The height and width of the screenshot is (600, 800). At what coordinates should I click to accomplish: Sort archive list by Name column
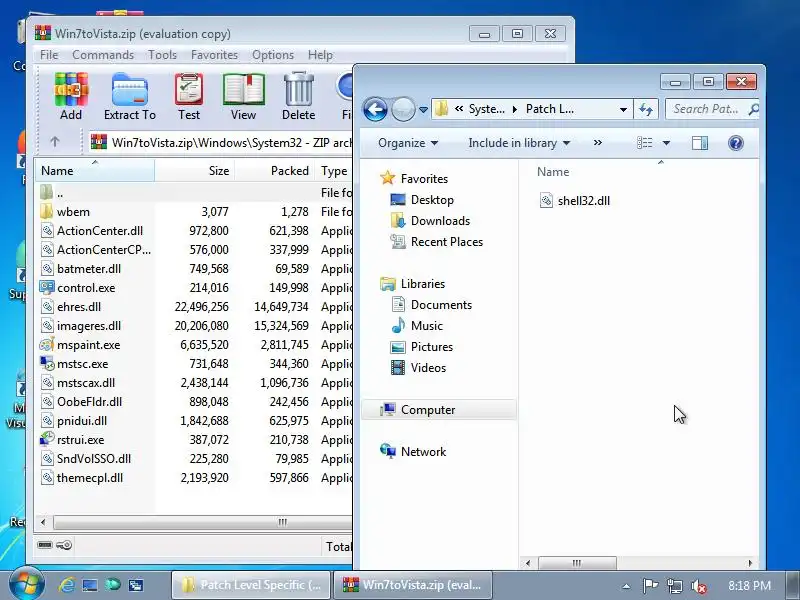click(95, 170)
